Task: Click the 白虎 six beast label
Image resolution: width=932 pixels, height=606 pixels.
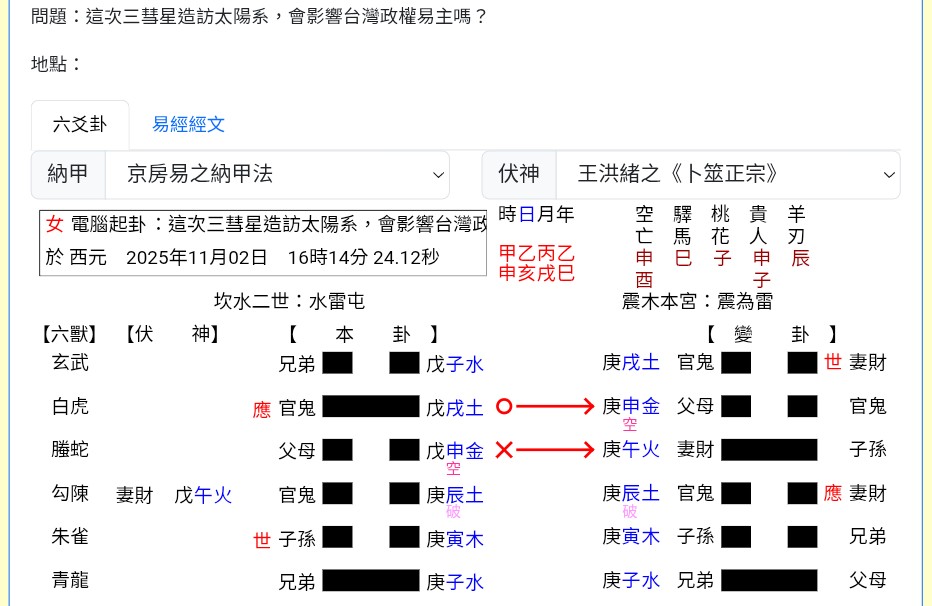Action: [x=69, y=407]
